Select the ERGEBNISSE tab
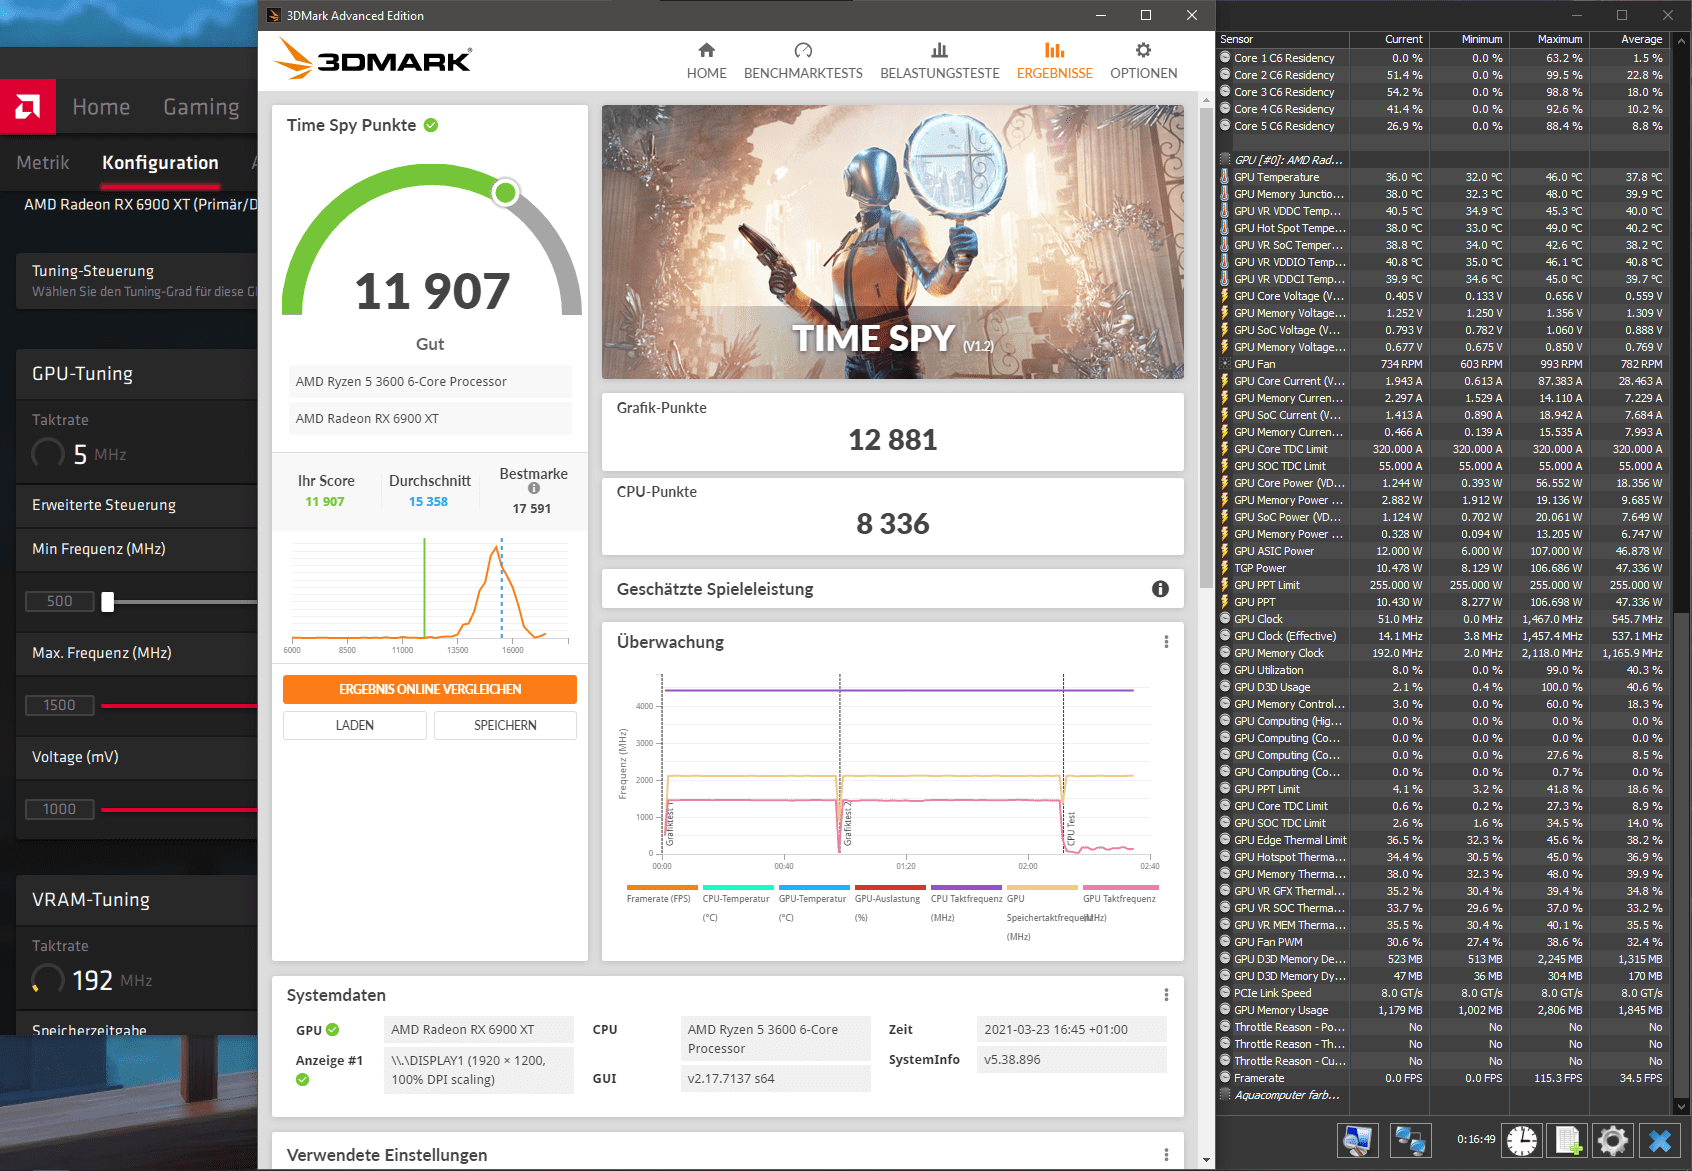Image resolution: width=1692 pixels, height=1171 pixels. pos(1054,61)
